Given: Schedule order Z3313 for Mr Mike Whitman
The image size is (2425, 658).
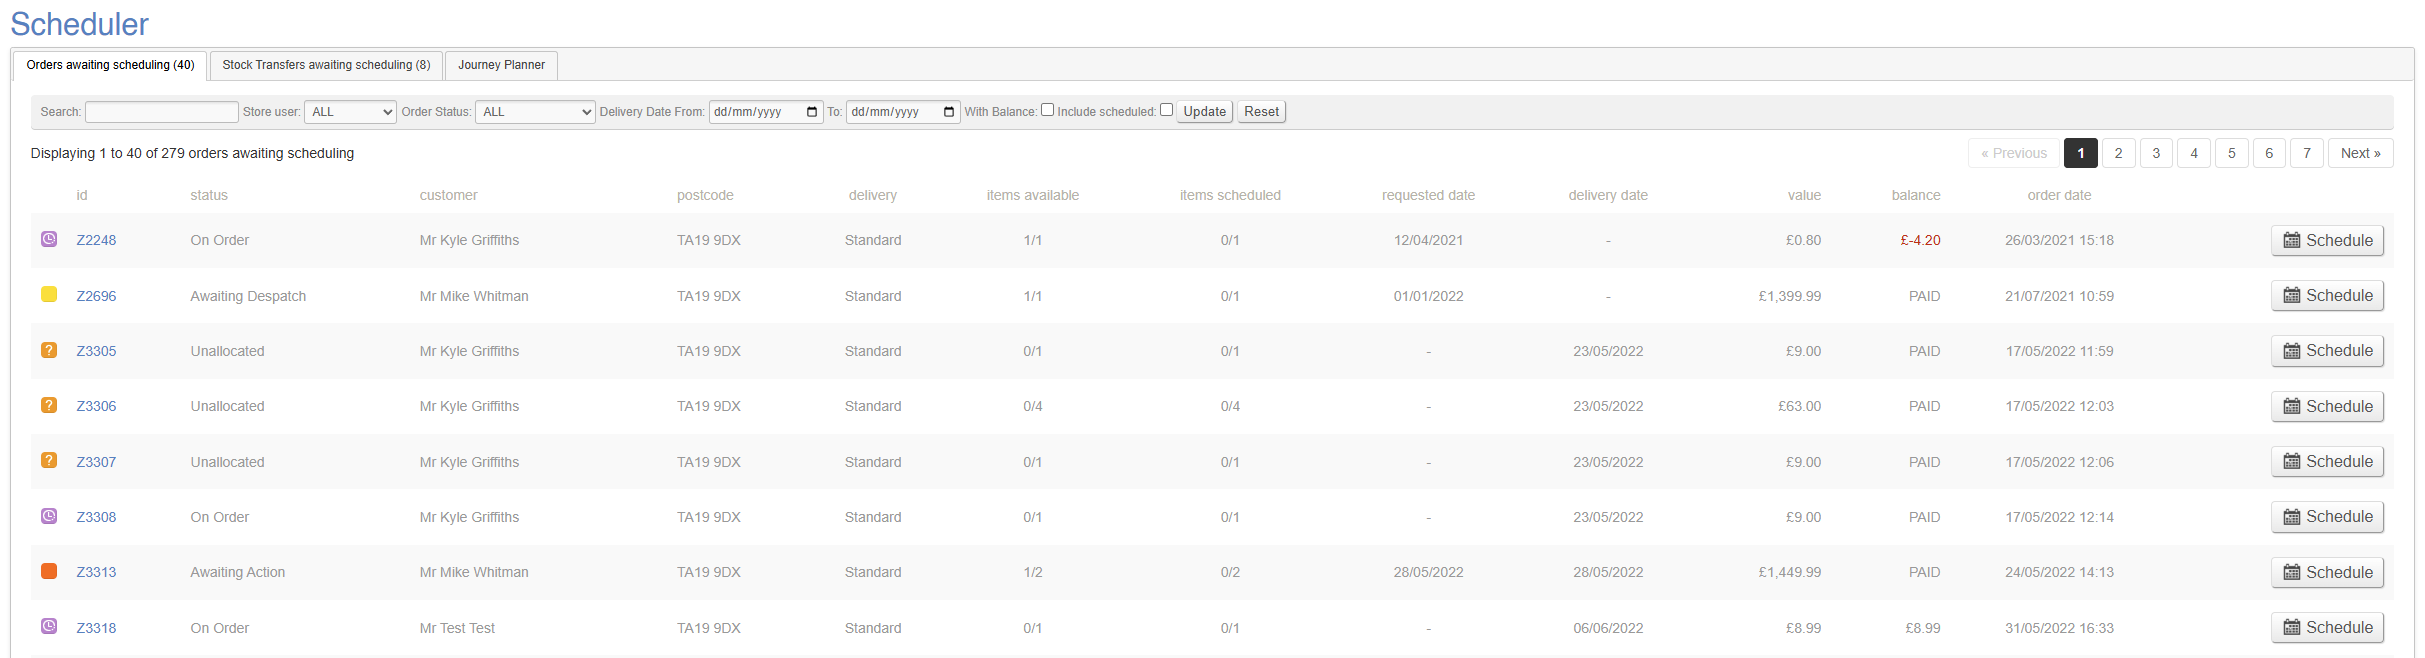Looking at the screenshot, I should click(x=2327, y=572).
